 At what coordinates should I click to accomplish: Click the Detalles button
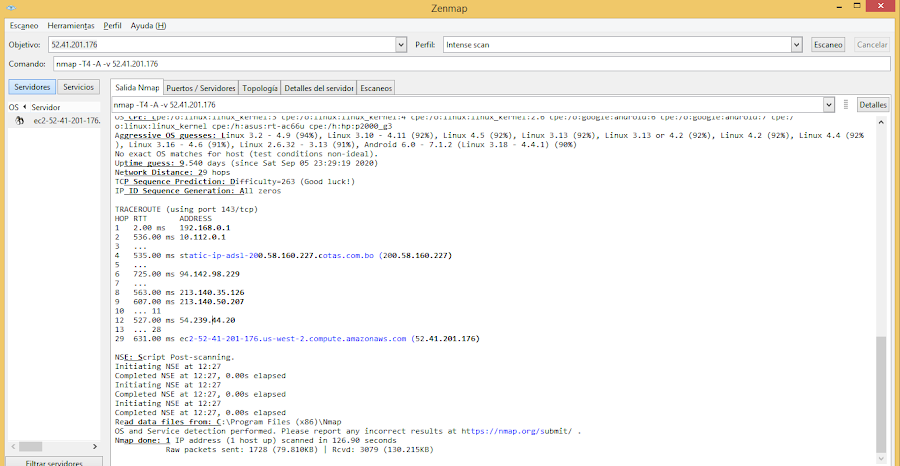coord(873,105)
